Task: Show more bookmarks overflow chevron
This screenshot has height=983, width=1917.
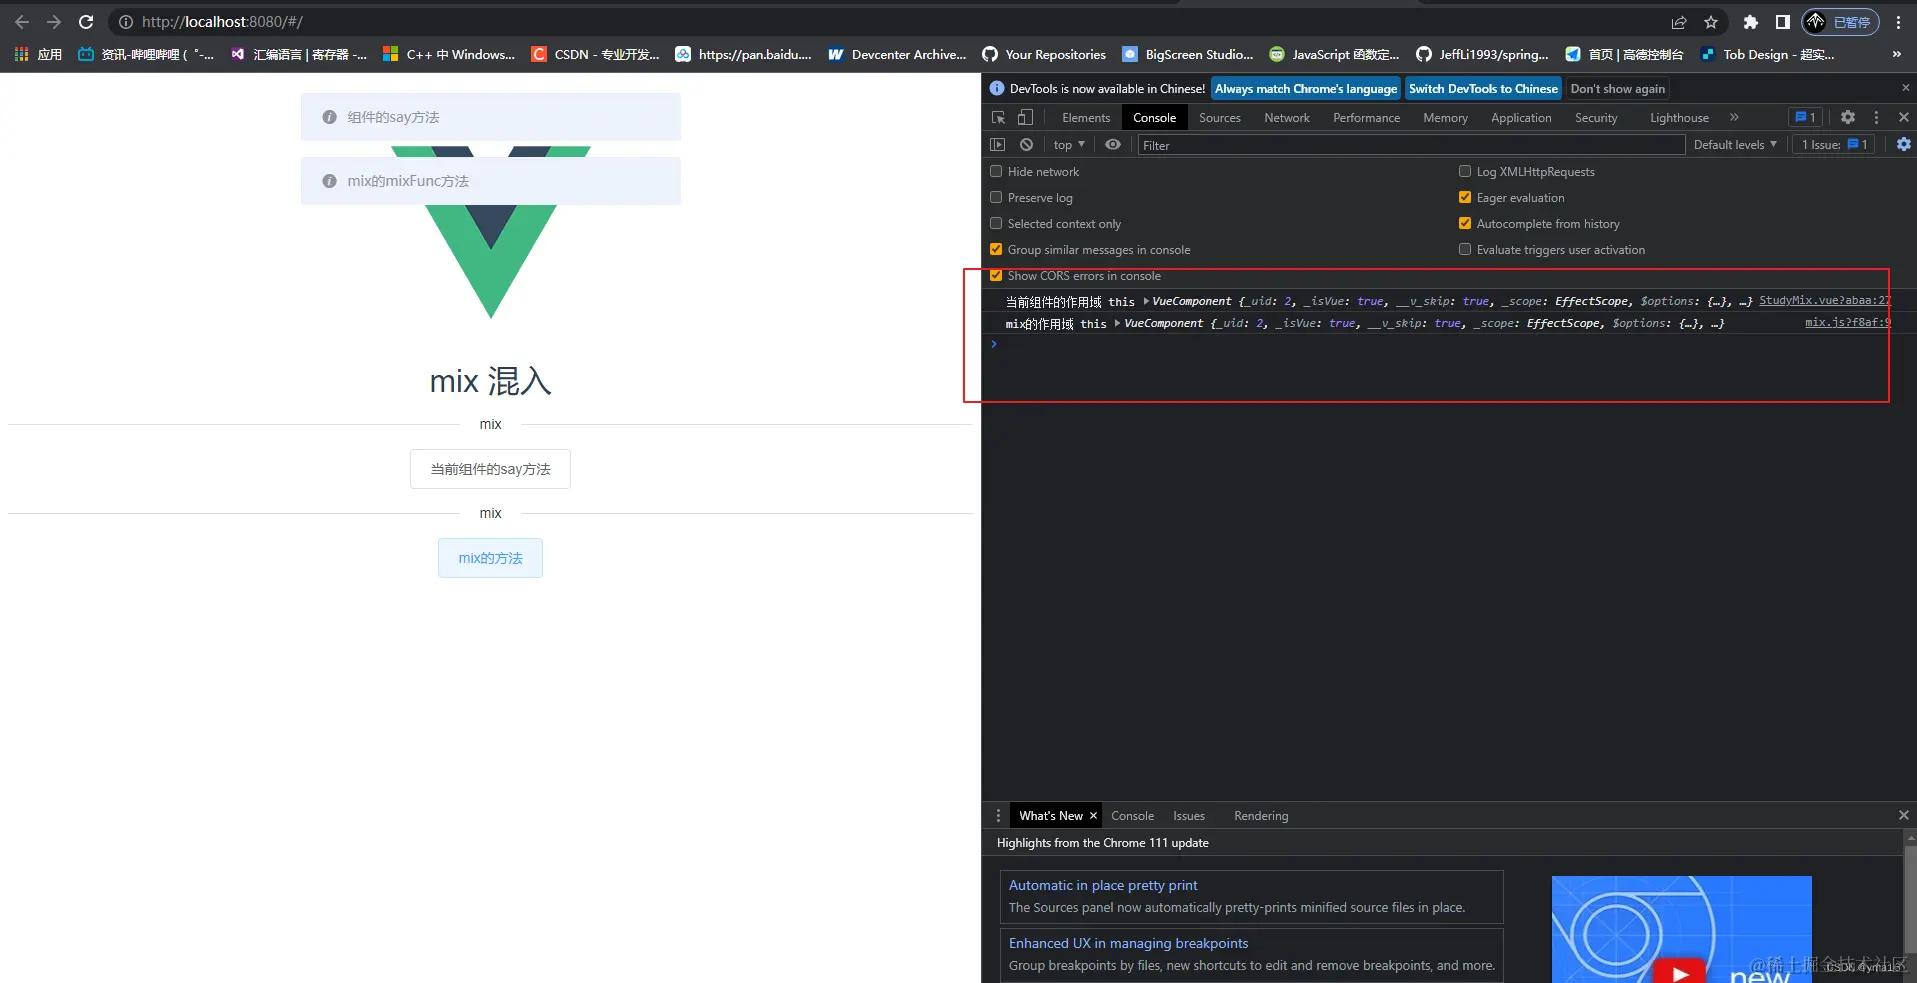Action: [x=1897, y=54]
